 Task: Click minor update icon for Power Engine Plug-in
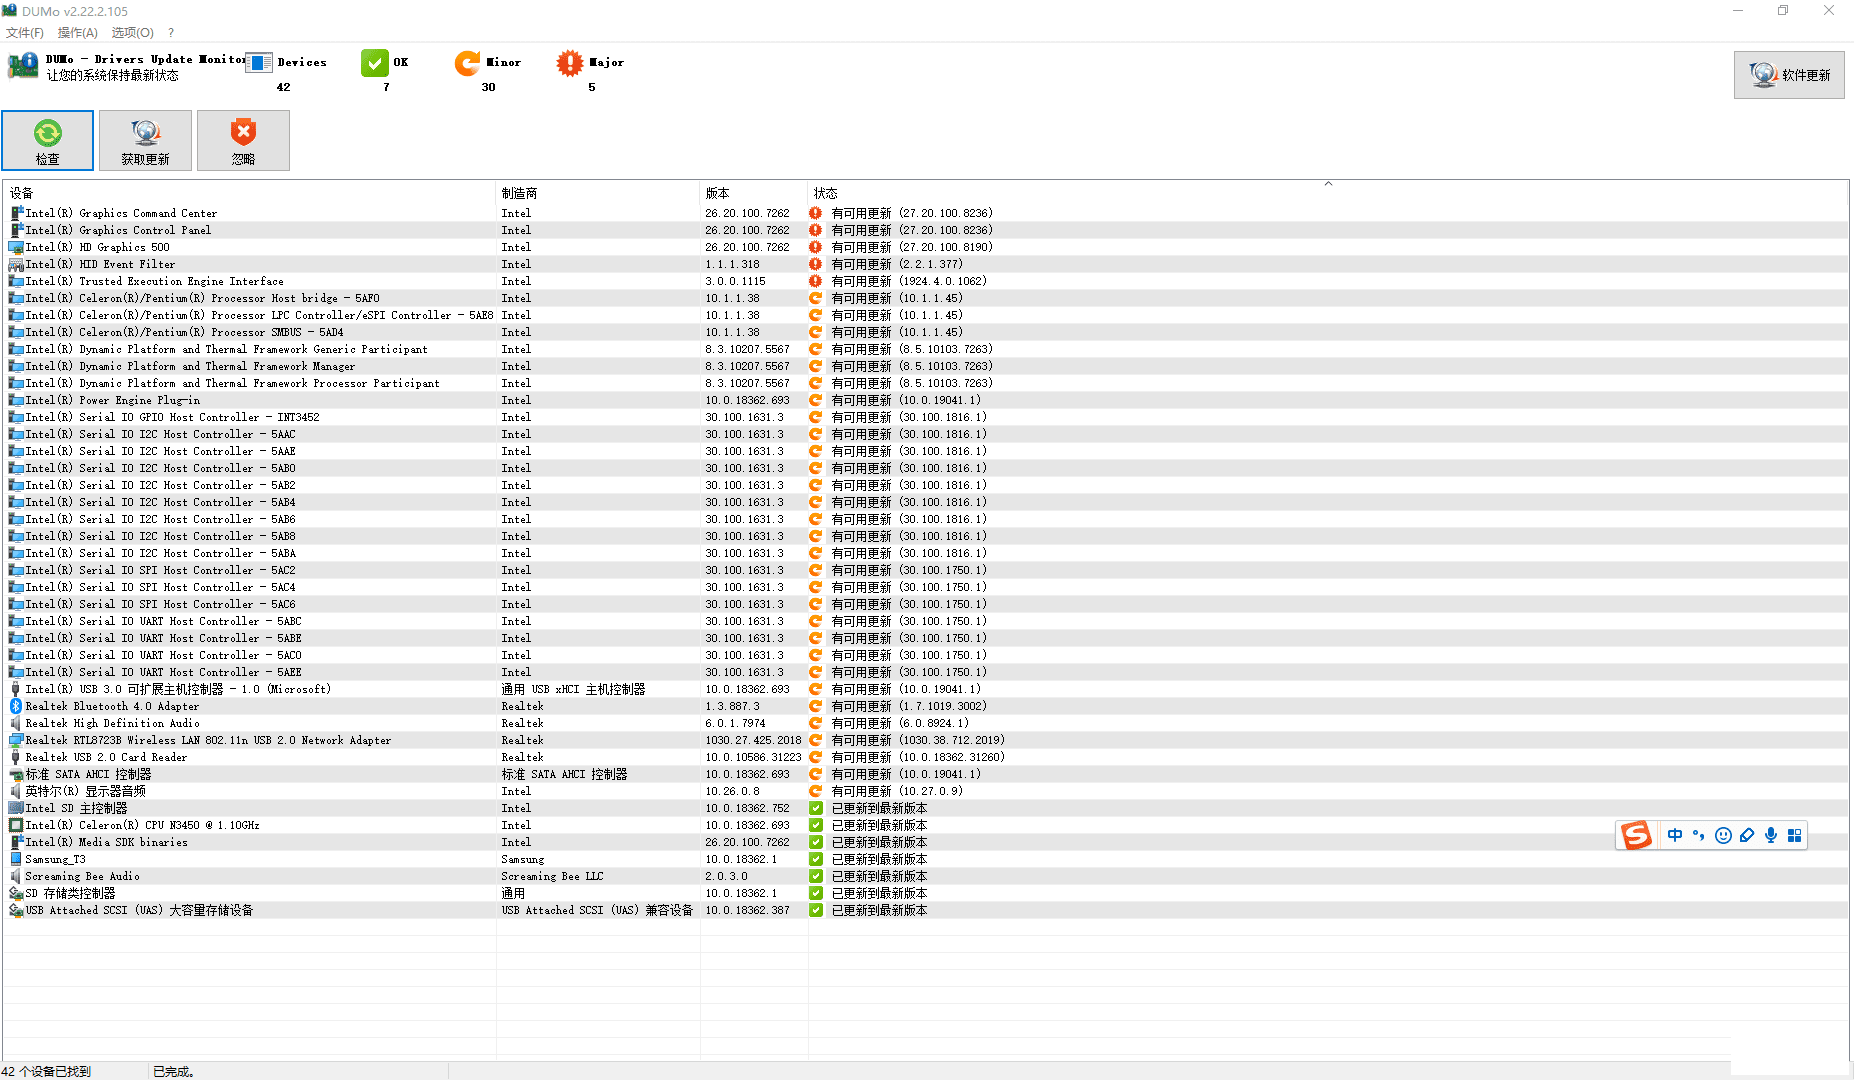[816, 400]
